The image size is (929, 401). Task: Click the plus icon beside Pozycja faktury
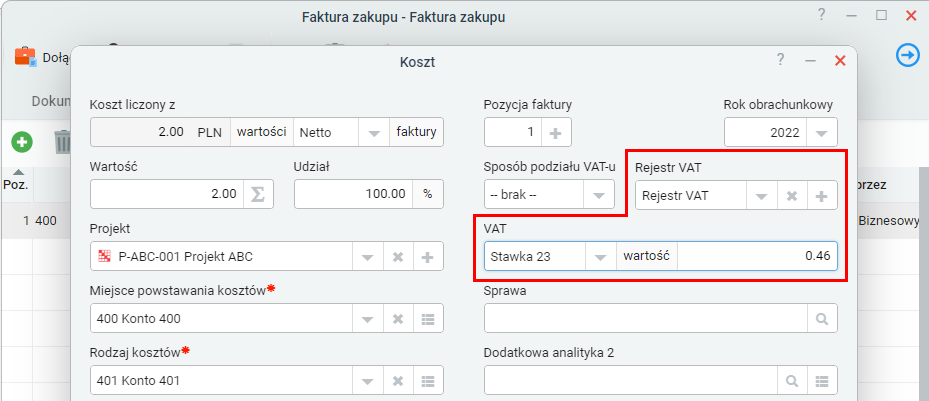click(554, 132)
